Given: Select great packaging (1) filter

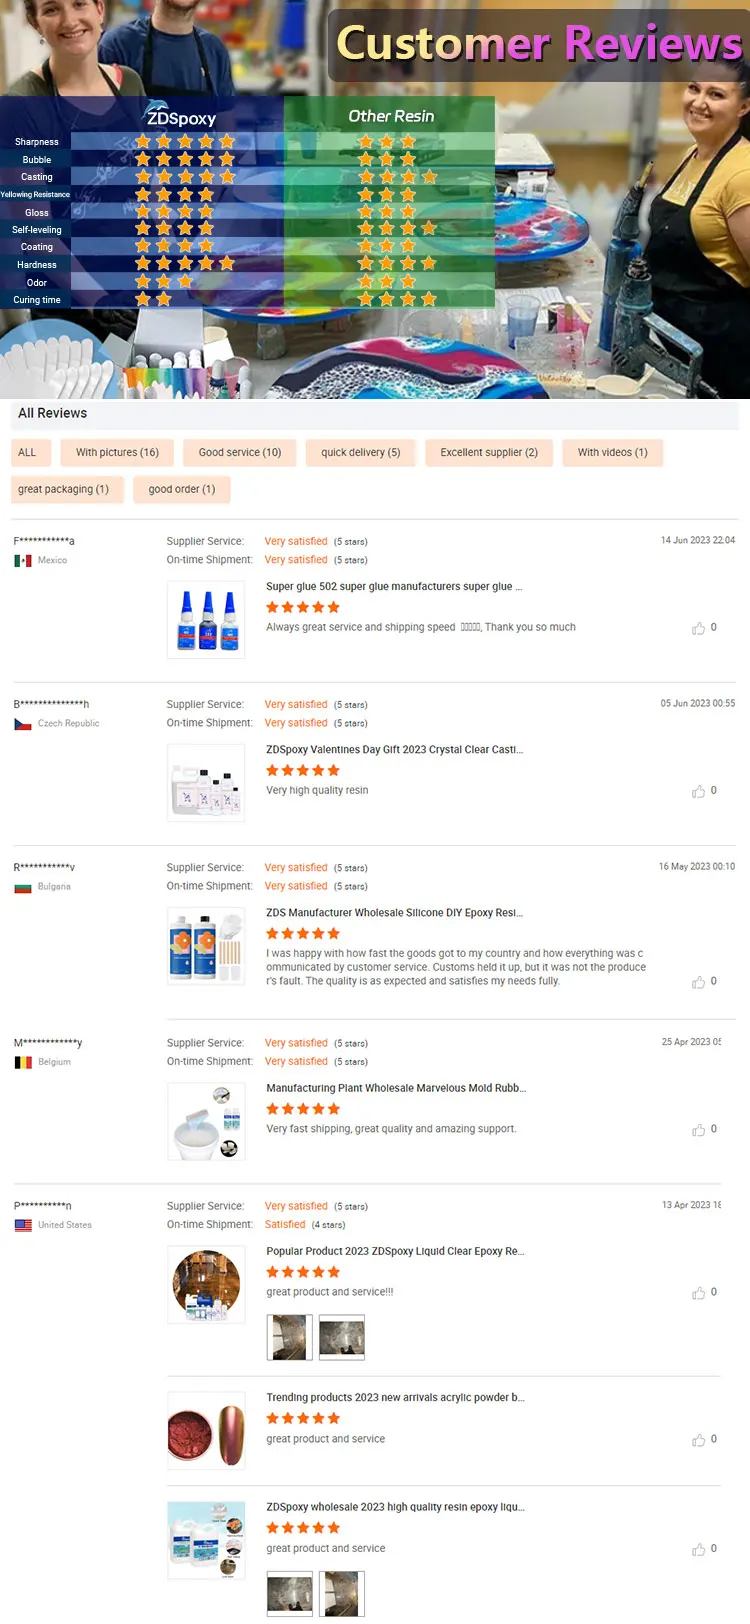Looking at the screenshot, I should [63, 490].
